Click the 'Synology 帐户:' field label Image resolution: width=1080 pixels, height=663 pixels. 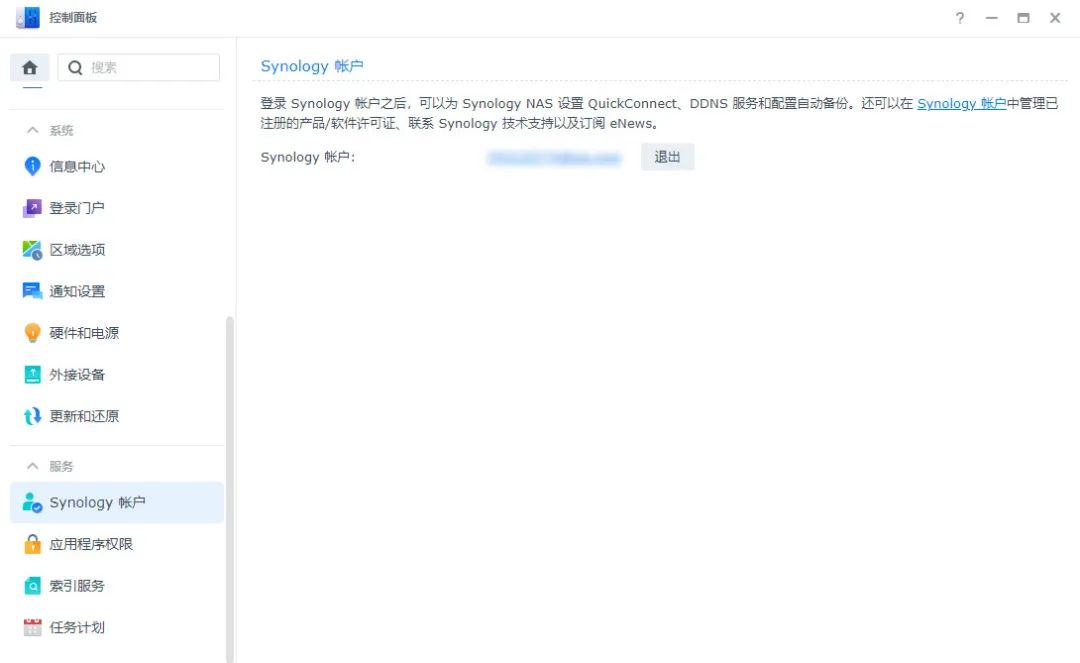[x=308, y=157]
